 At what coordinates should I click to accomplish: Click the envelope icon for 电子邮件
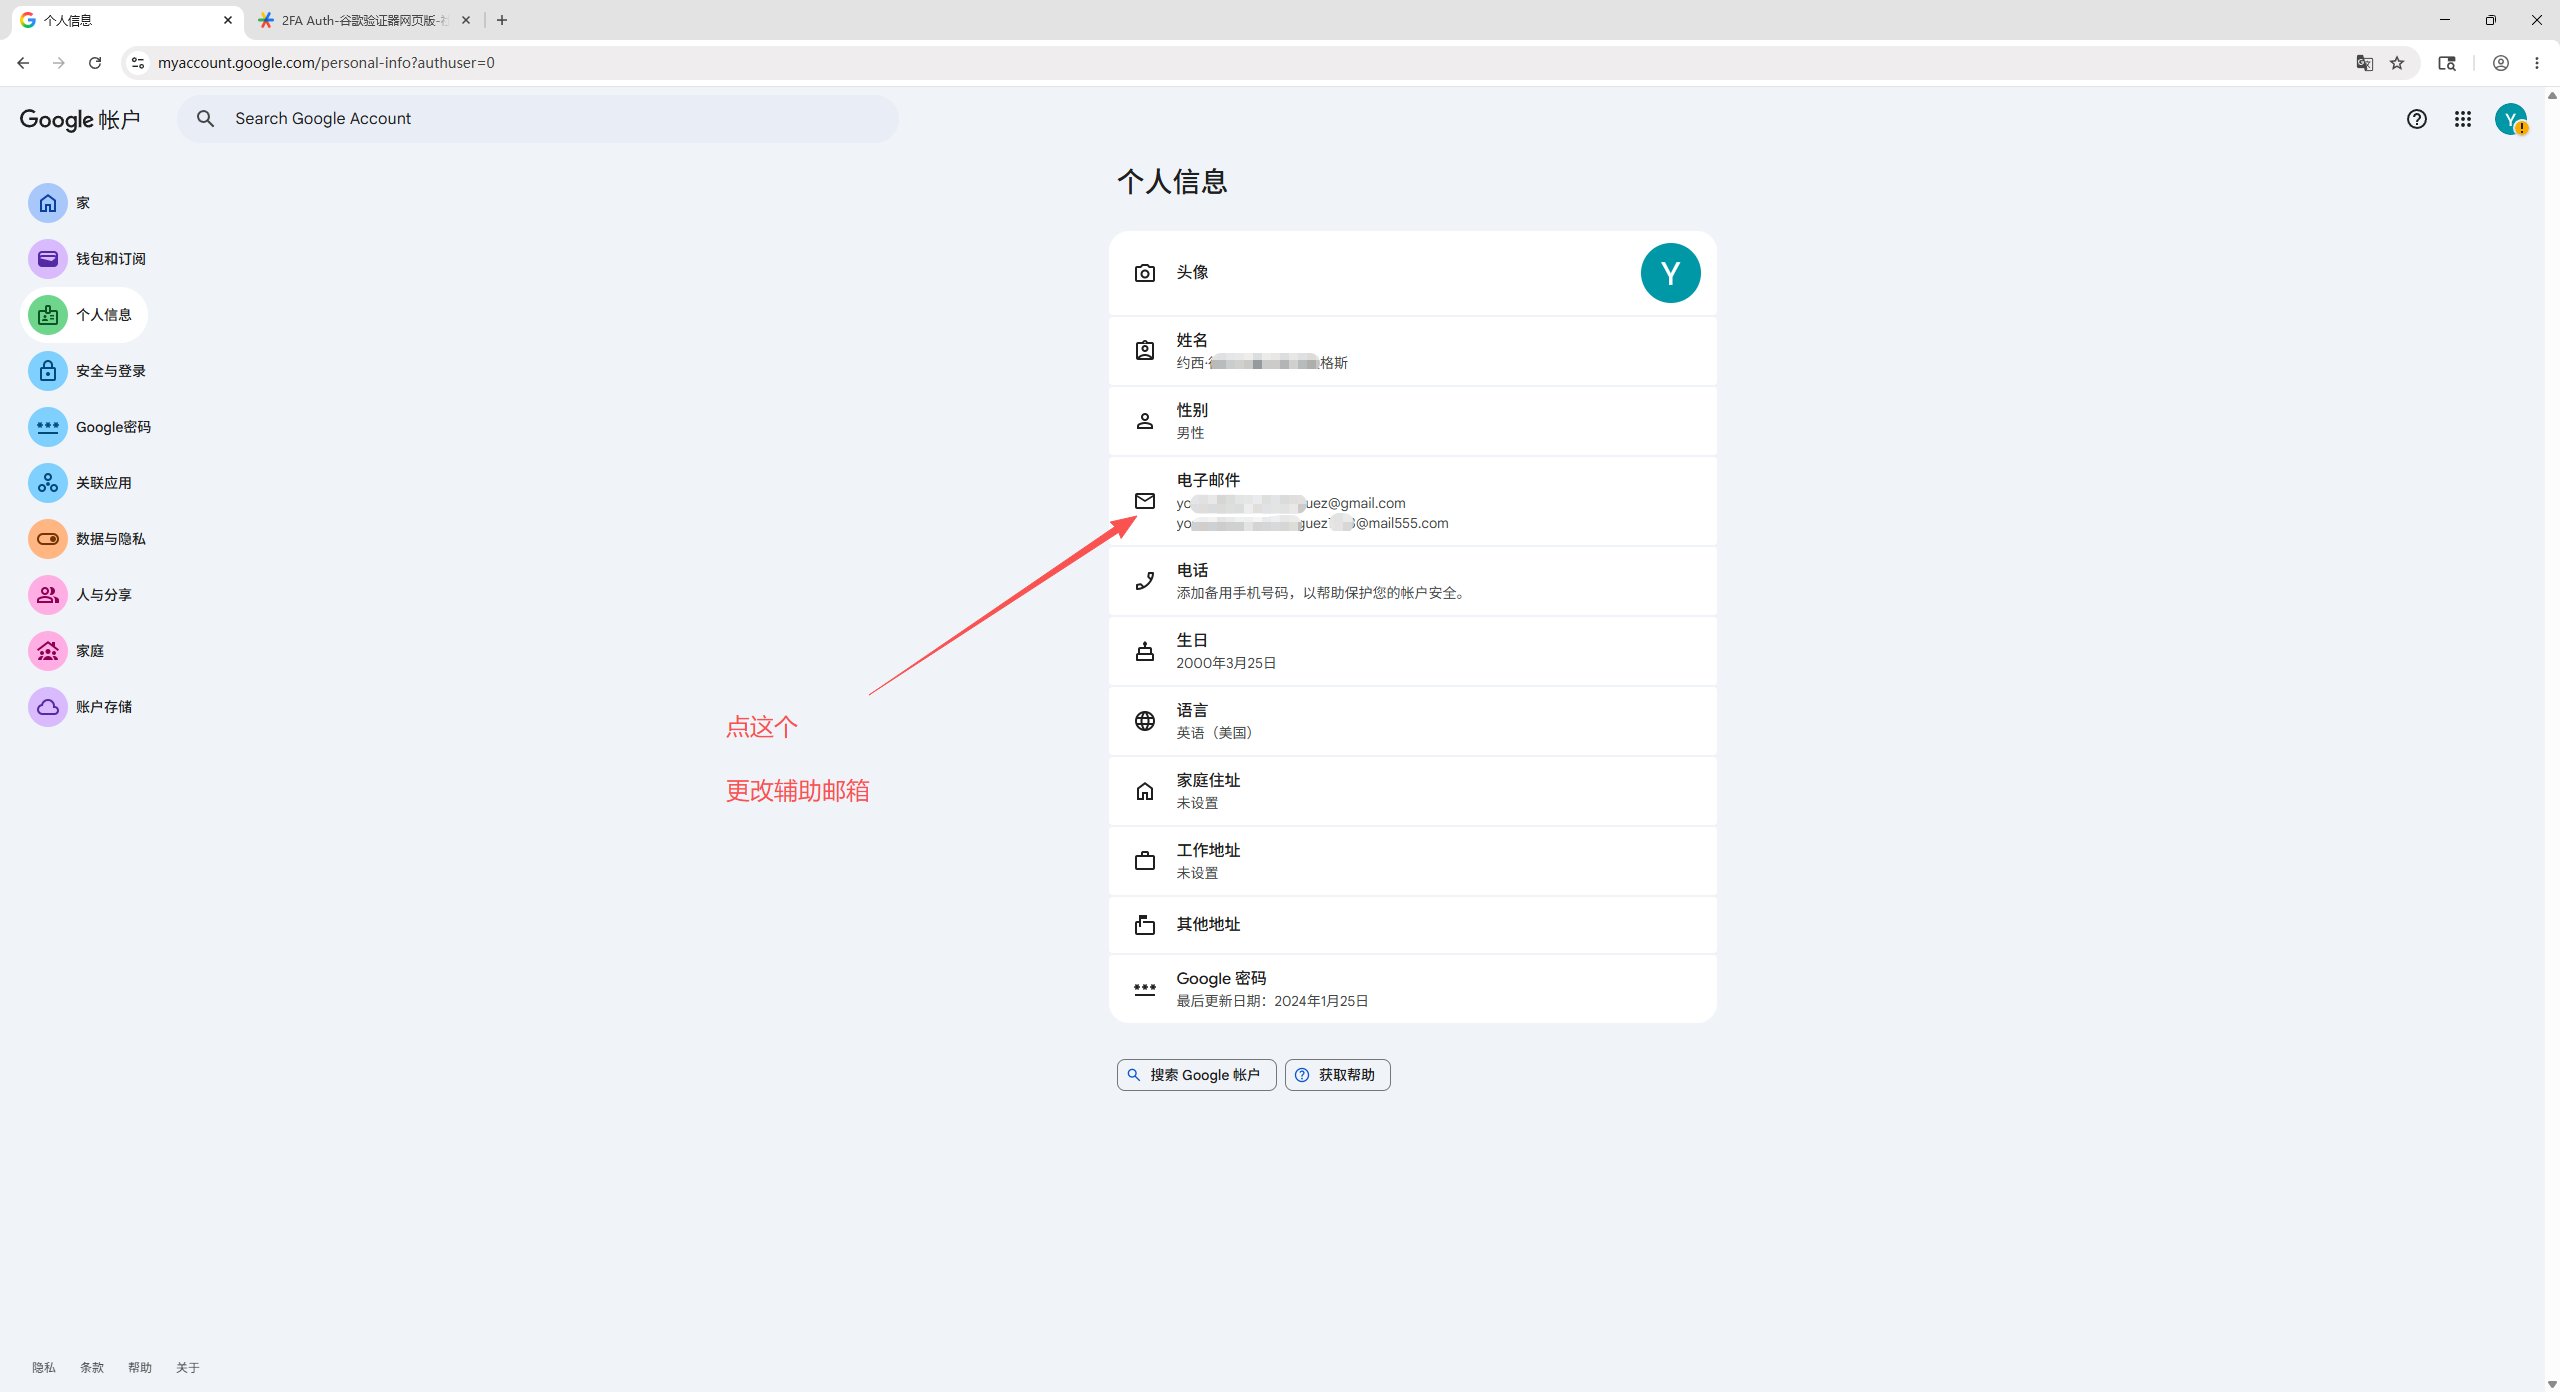coord(1145,501)
